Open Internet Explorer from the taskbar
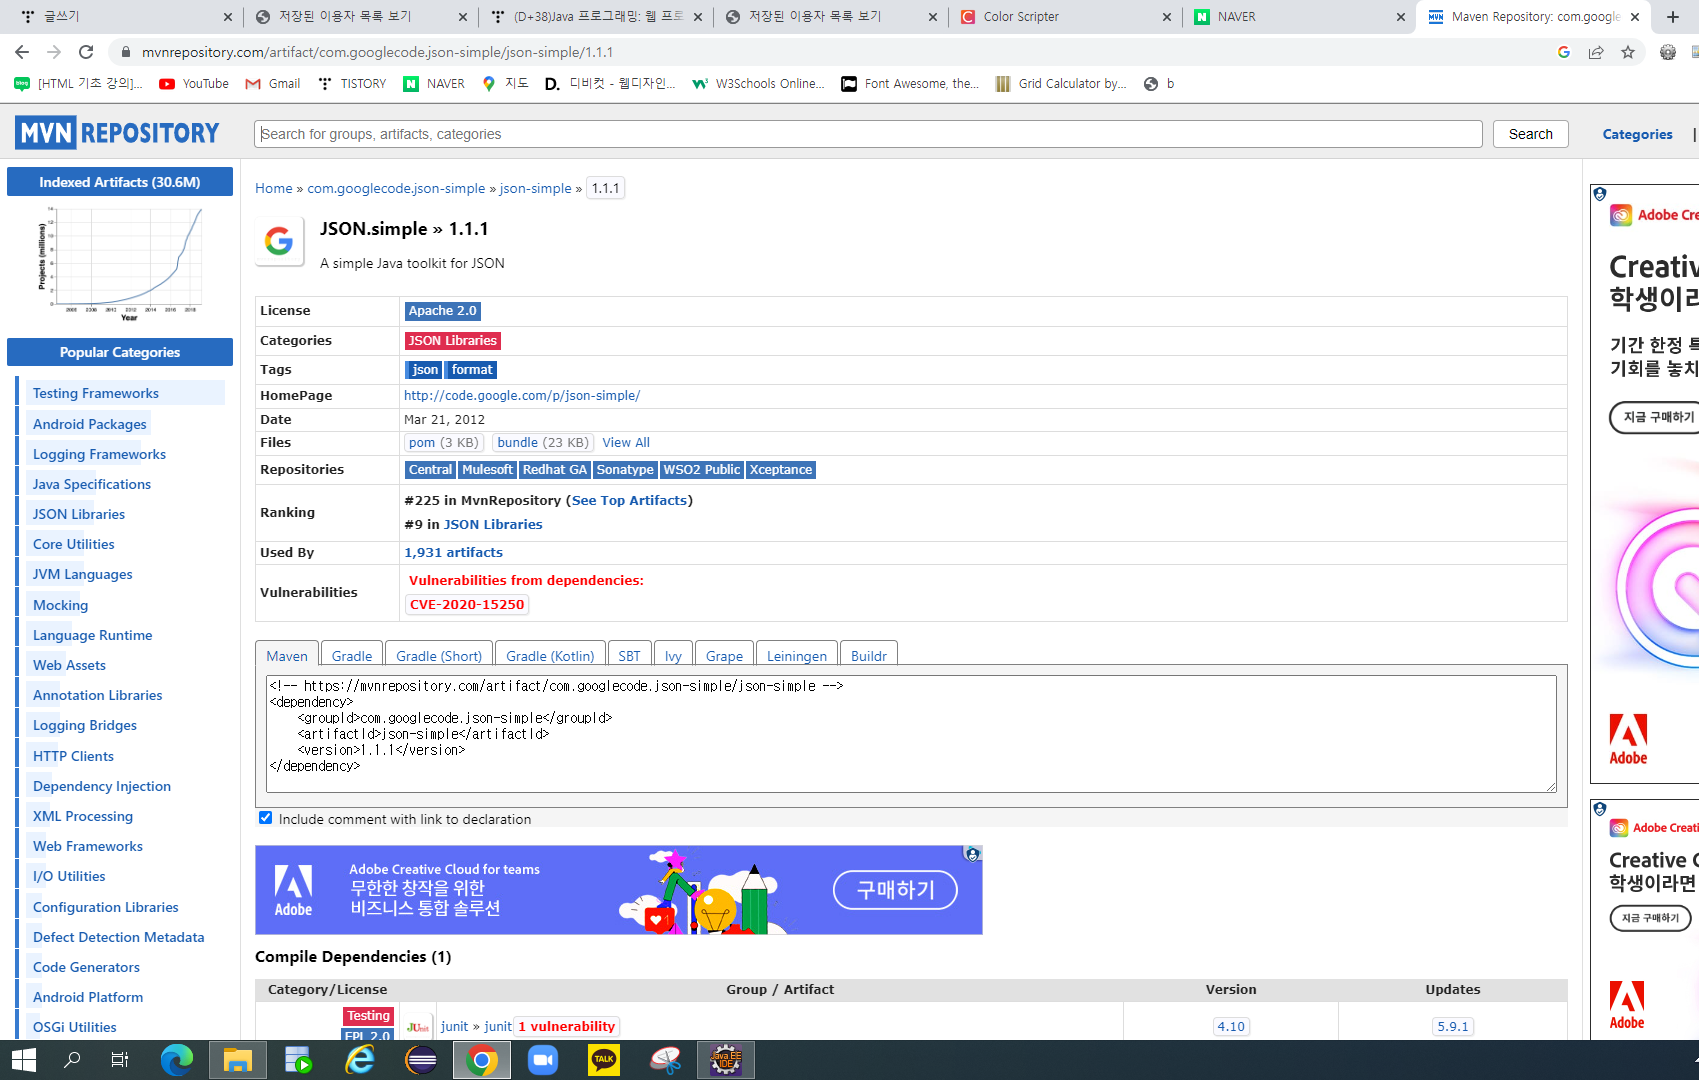The image size is (1699, 1080). (360, 1060)
